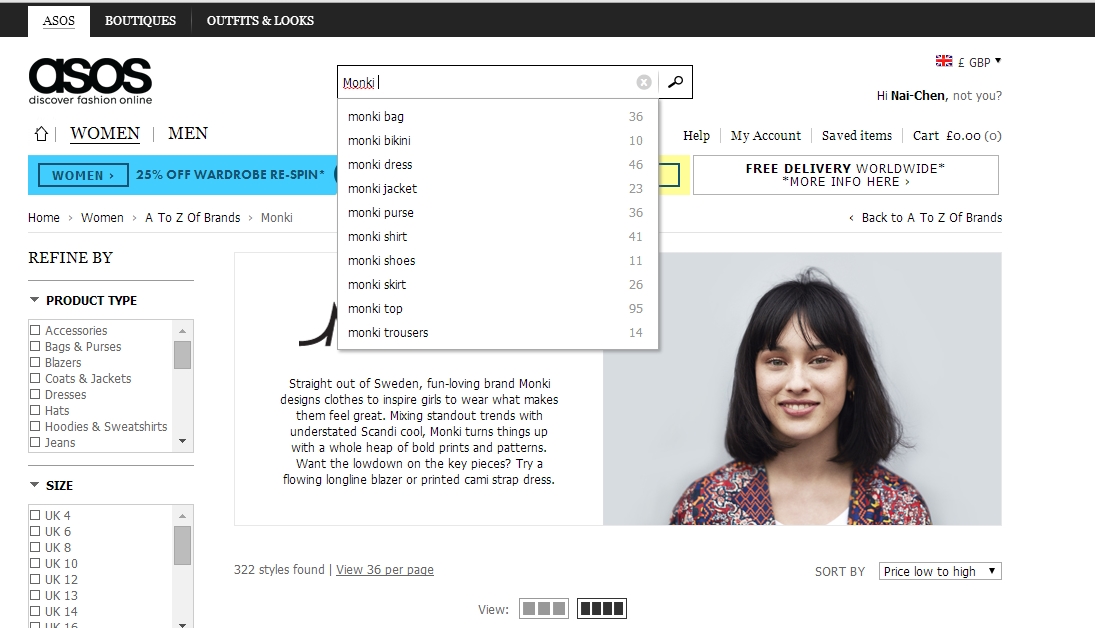Click the Home breadcrumb
1095x628 pixels.
click(43, 217)
